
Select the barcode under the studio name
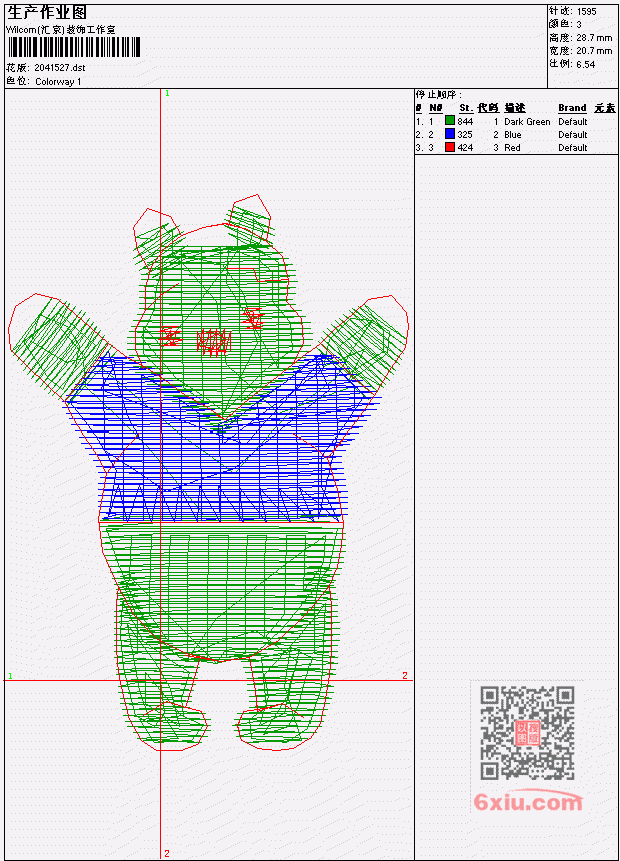pyautogui.click(x=74, y=47)
